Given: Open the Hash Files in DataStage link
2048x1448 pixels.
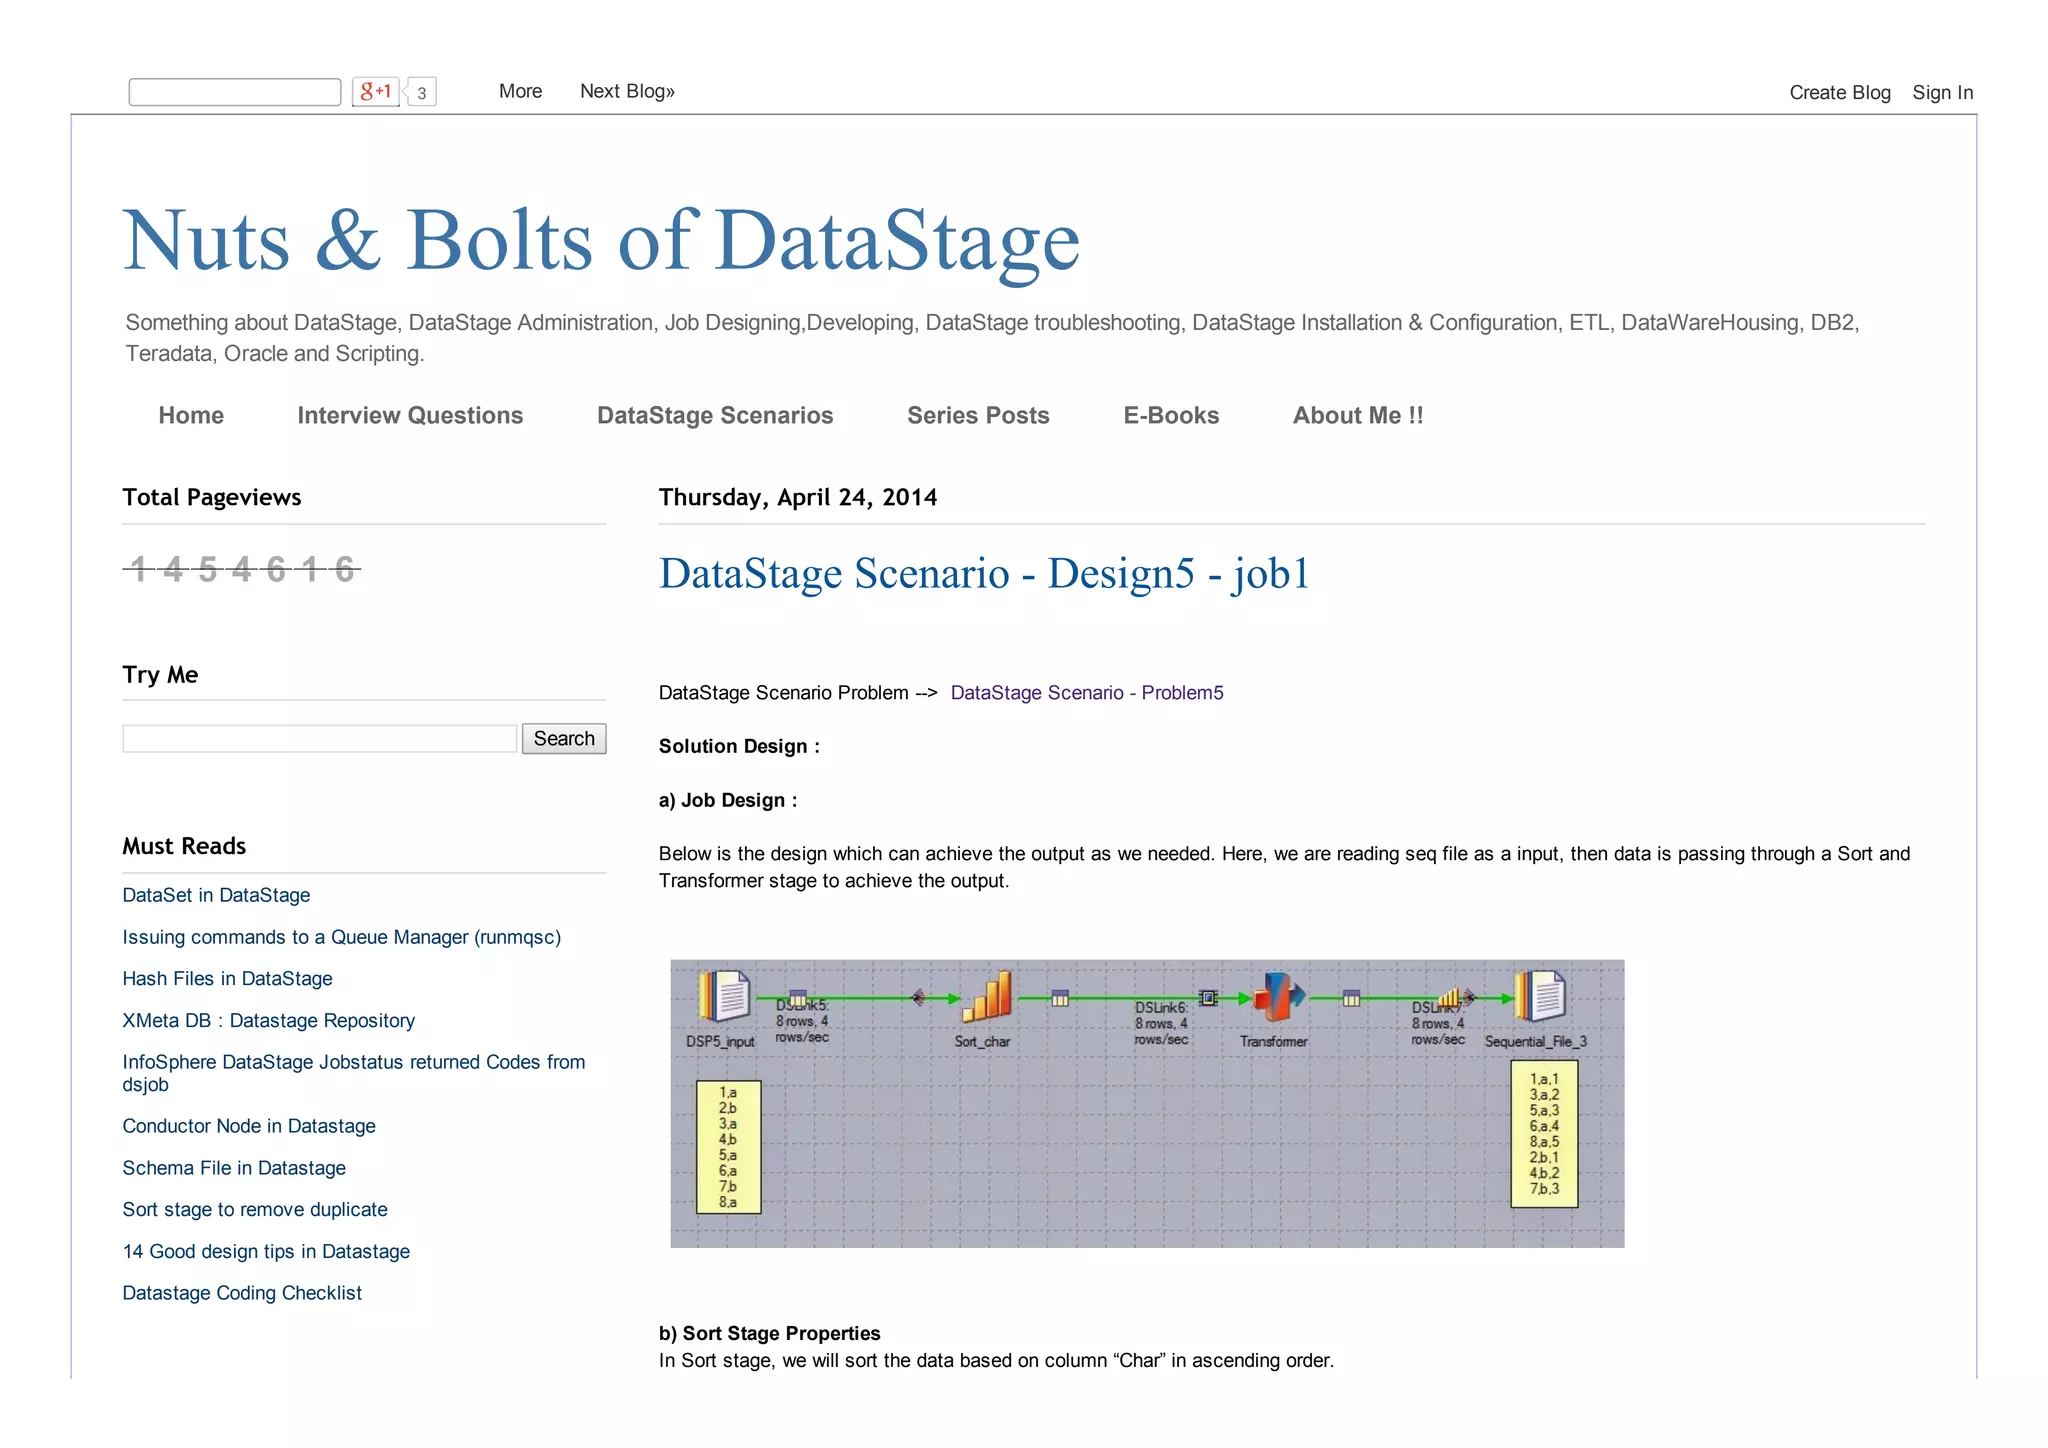Looking at the screenshot, I should tap(227, 979).
